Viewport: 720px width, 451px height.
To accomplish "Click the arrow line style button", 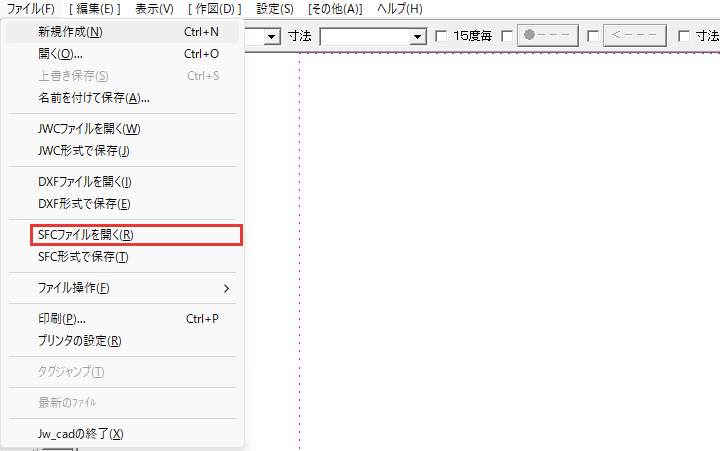I will click(x=635, y=35).
